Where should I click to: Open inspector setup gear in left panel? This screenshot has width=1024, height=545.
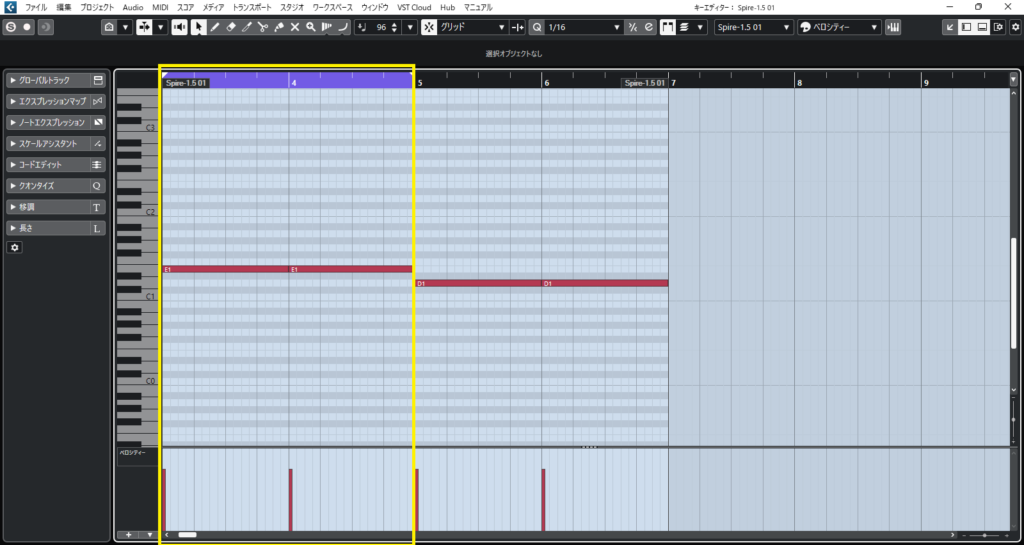click(14, 247)
